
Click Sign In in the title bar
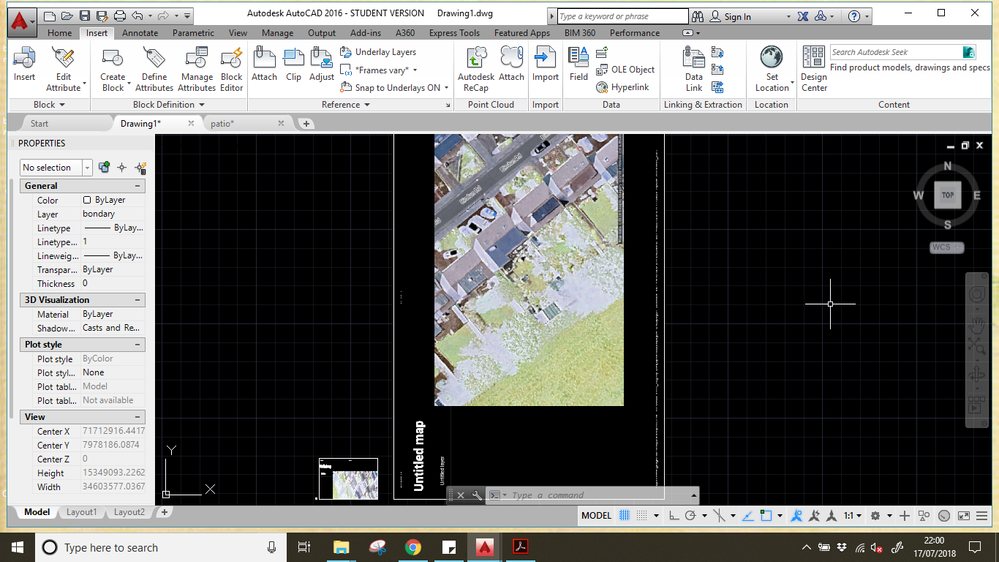tap(736, 17)
